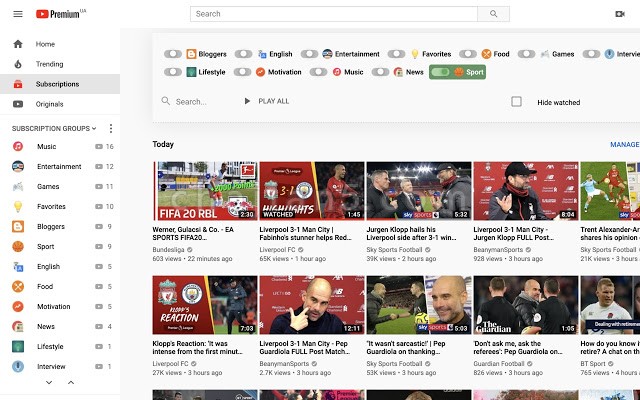The width and height of the screenshot is (640, 400).
Task: Click the English translate icon in sidebar
Action: click(x=18, y=267)
